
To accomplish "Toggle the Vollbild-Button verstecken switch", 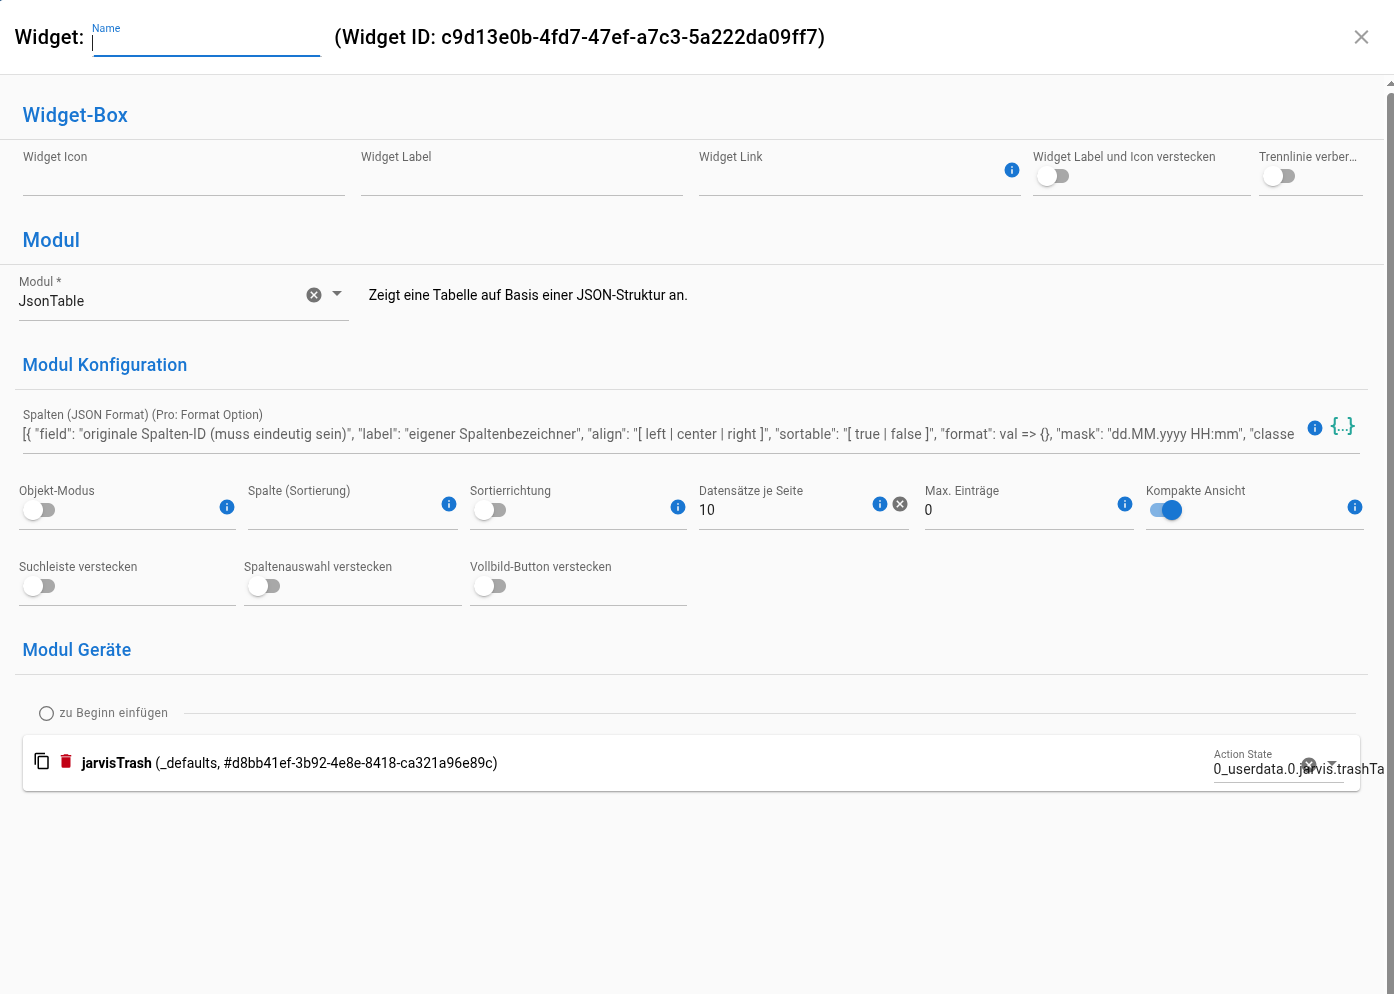I will pos(490,587).
